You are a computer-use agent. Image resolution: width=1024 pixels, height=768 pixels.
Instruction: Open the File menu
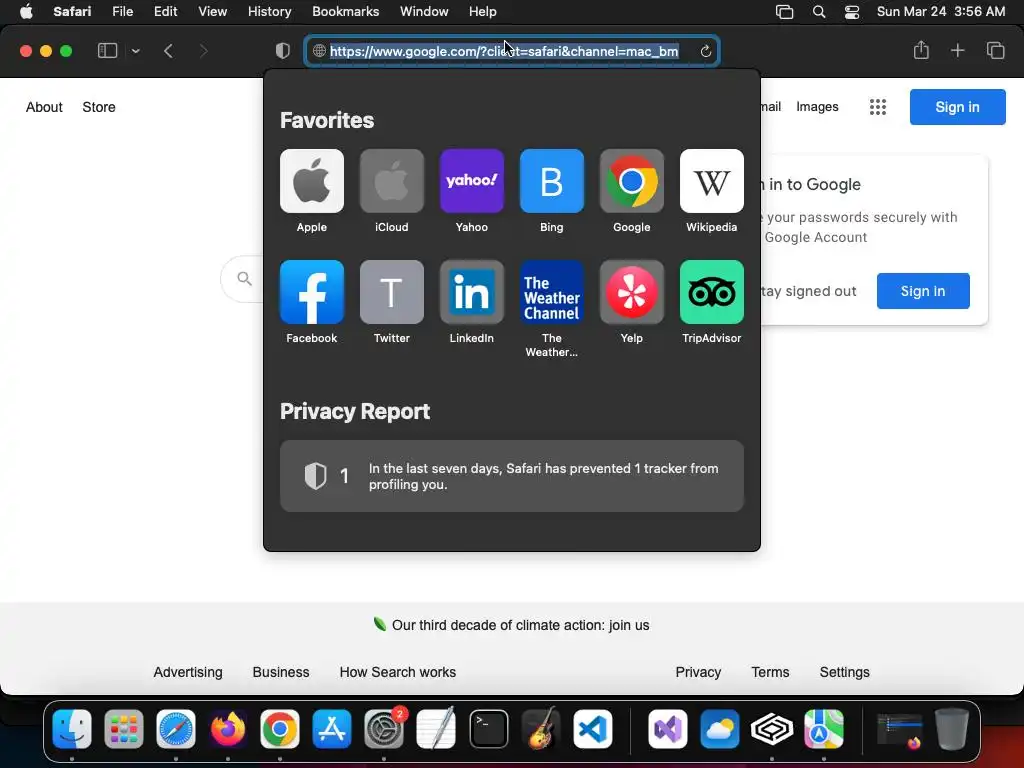[122, 12]
